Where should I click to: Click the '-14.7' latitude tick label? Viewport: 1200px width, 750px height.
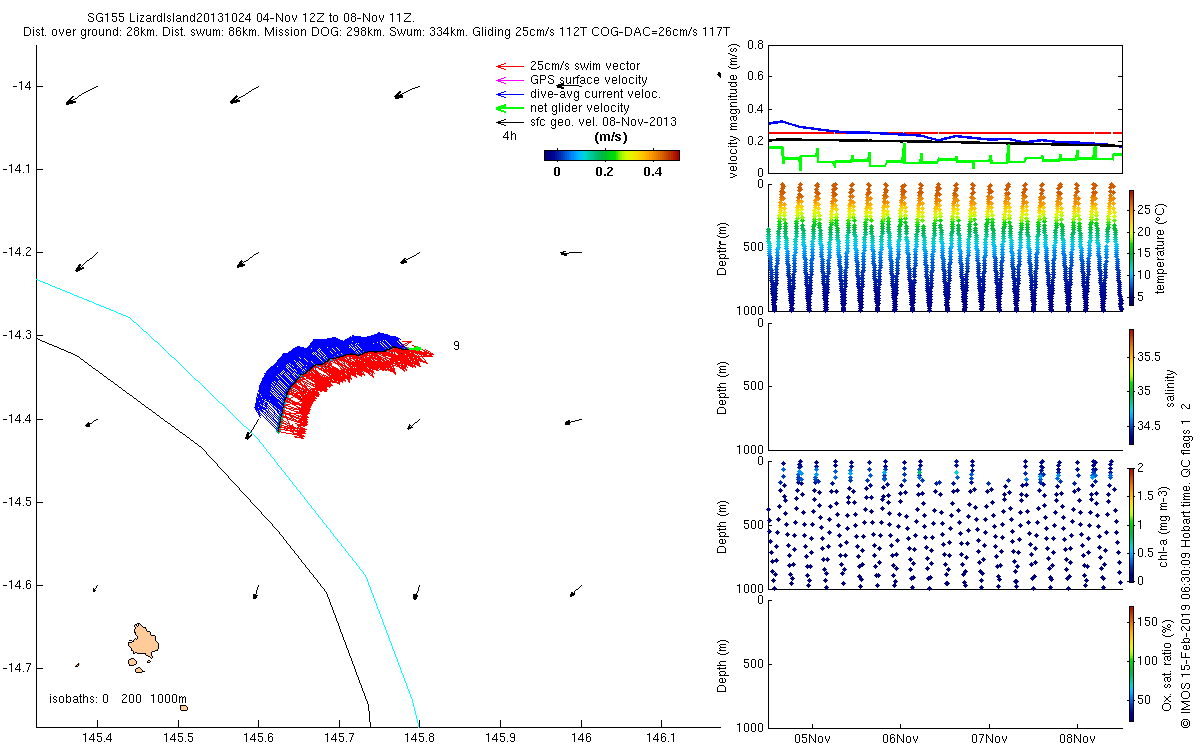coord(17,667)
